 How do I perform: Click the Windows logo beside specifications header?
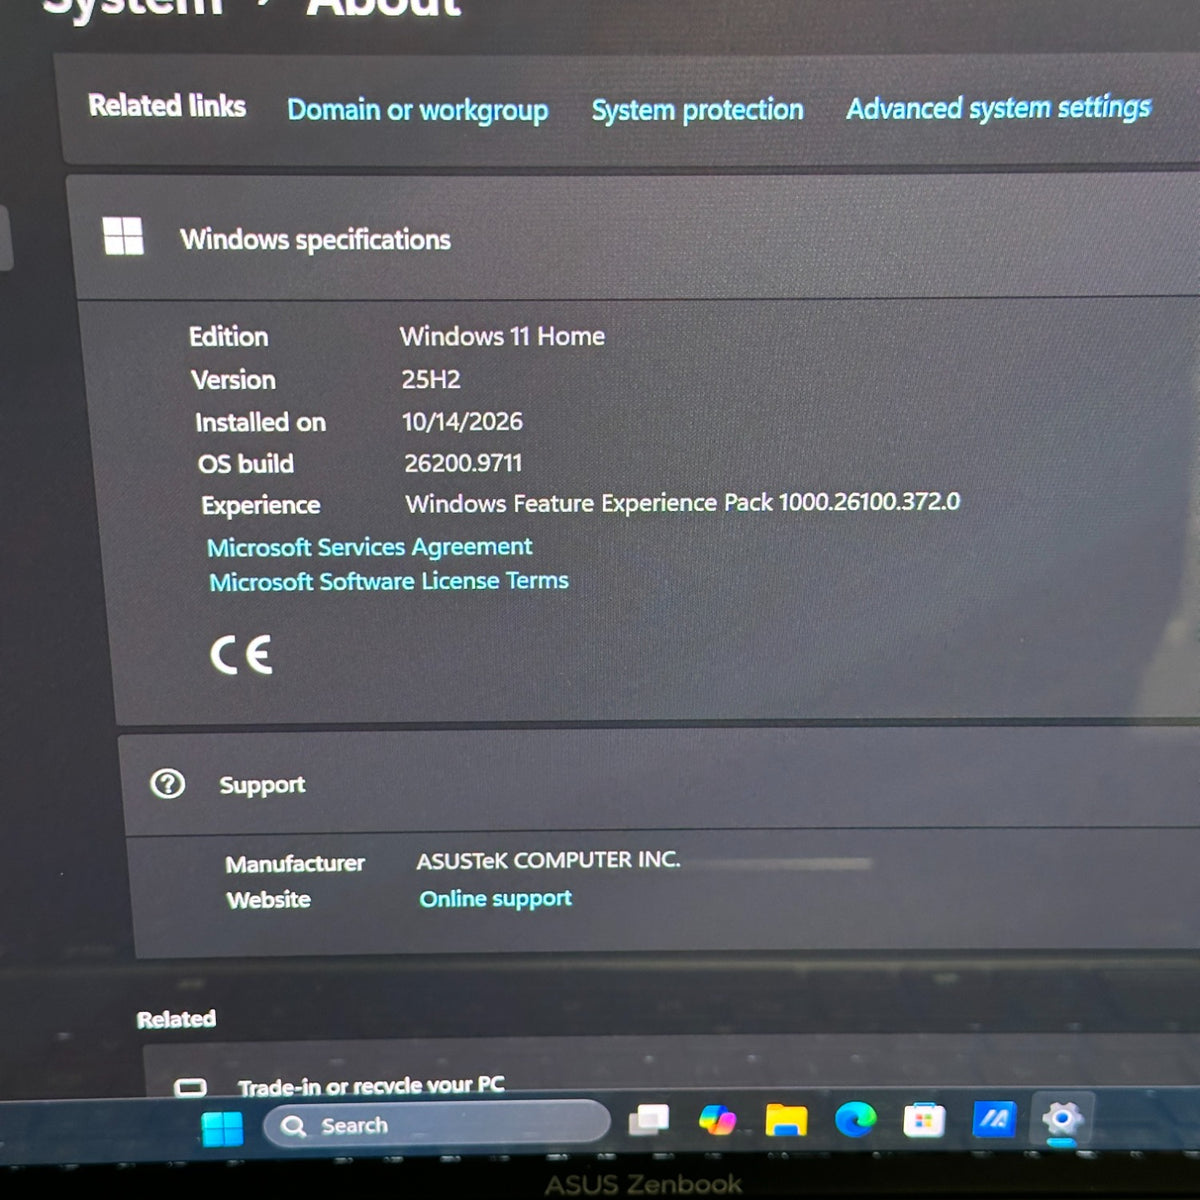[x=123, y=236]
